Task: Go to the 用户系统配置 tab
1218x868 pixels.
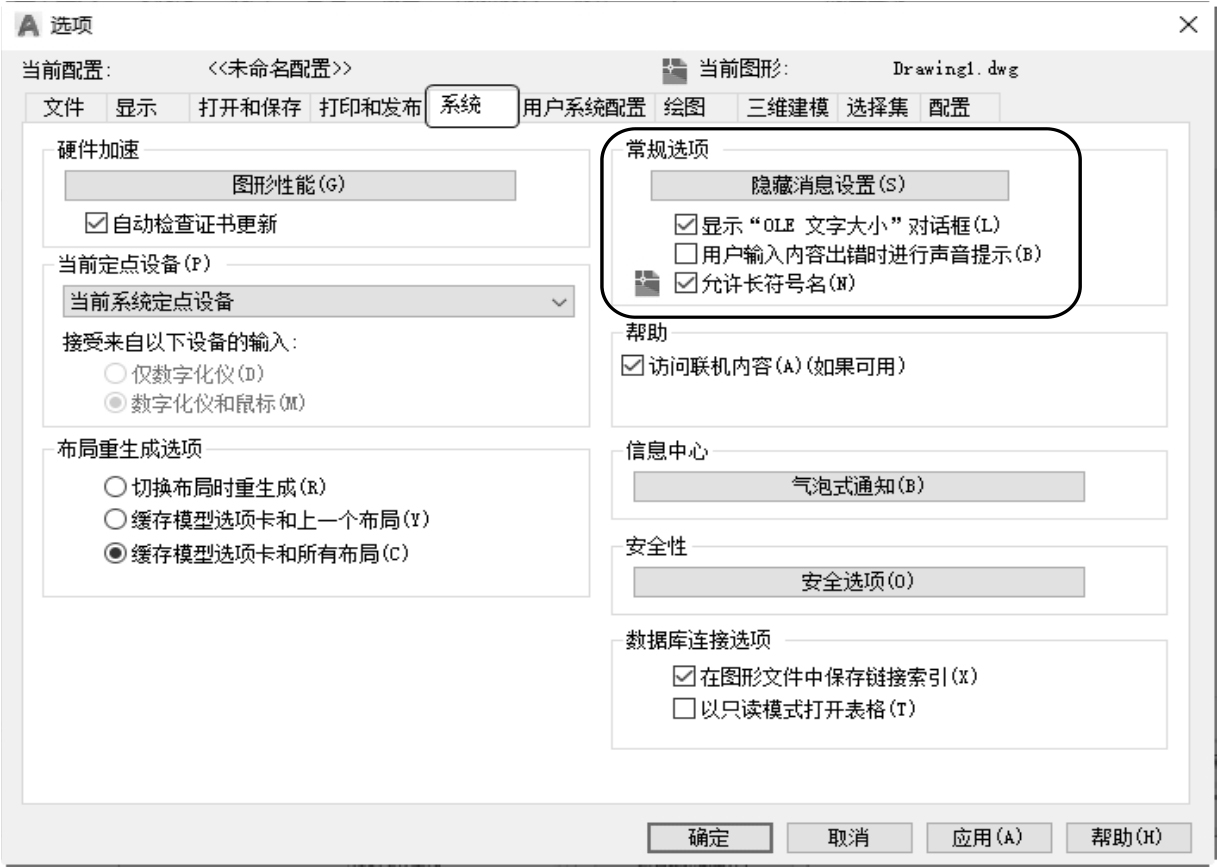Action: [586, 108]
